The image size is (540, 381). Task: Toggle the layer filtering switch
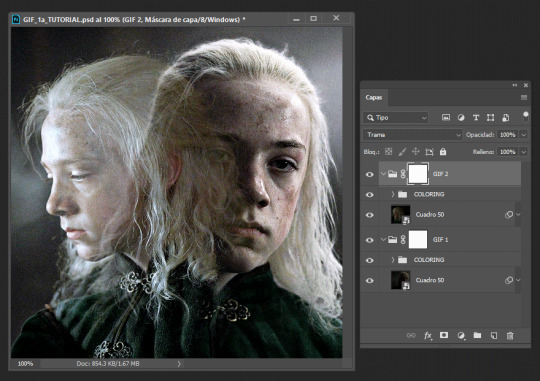526,116
